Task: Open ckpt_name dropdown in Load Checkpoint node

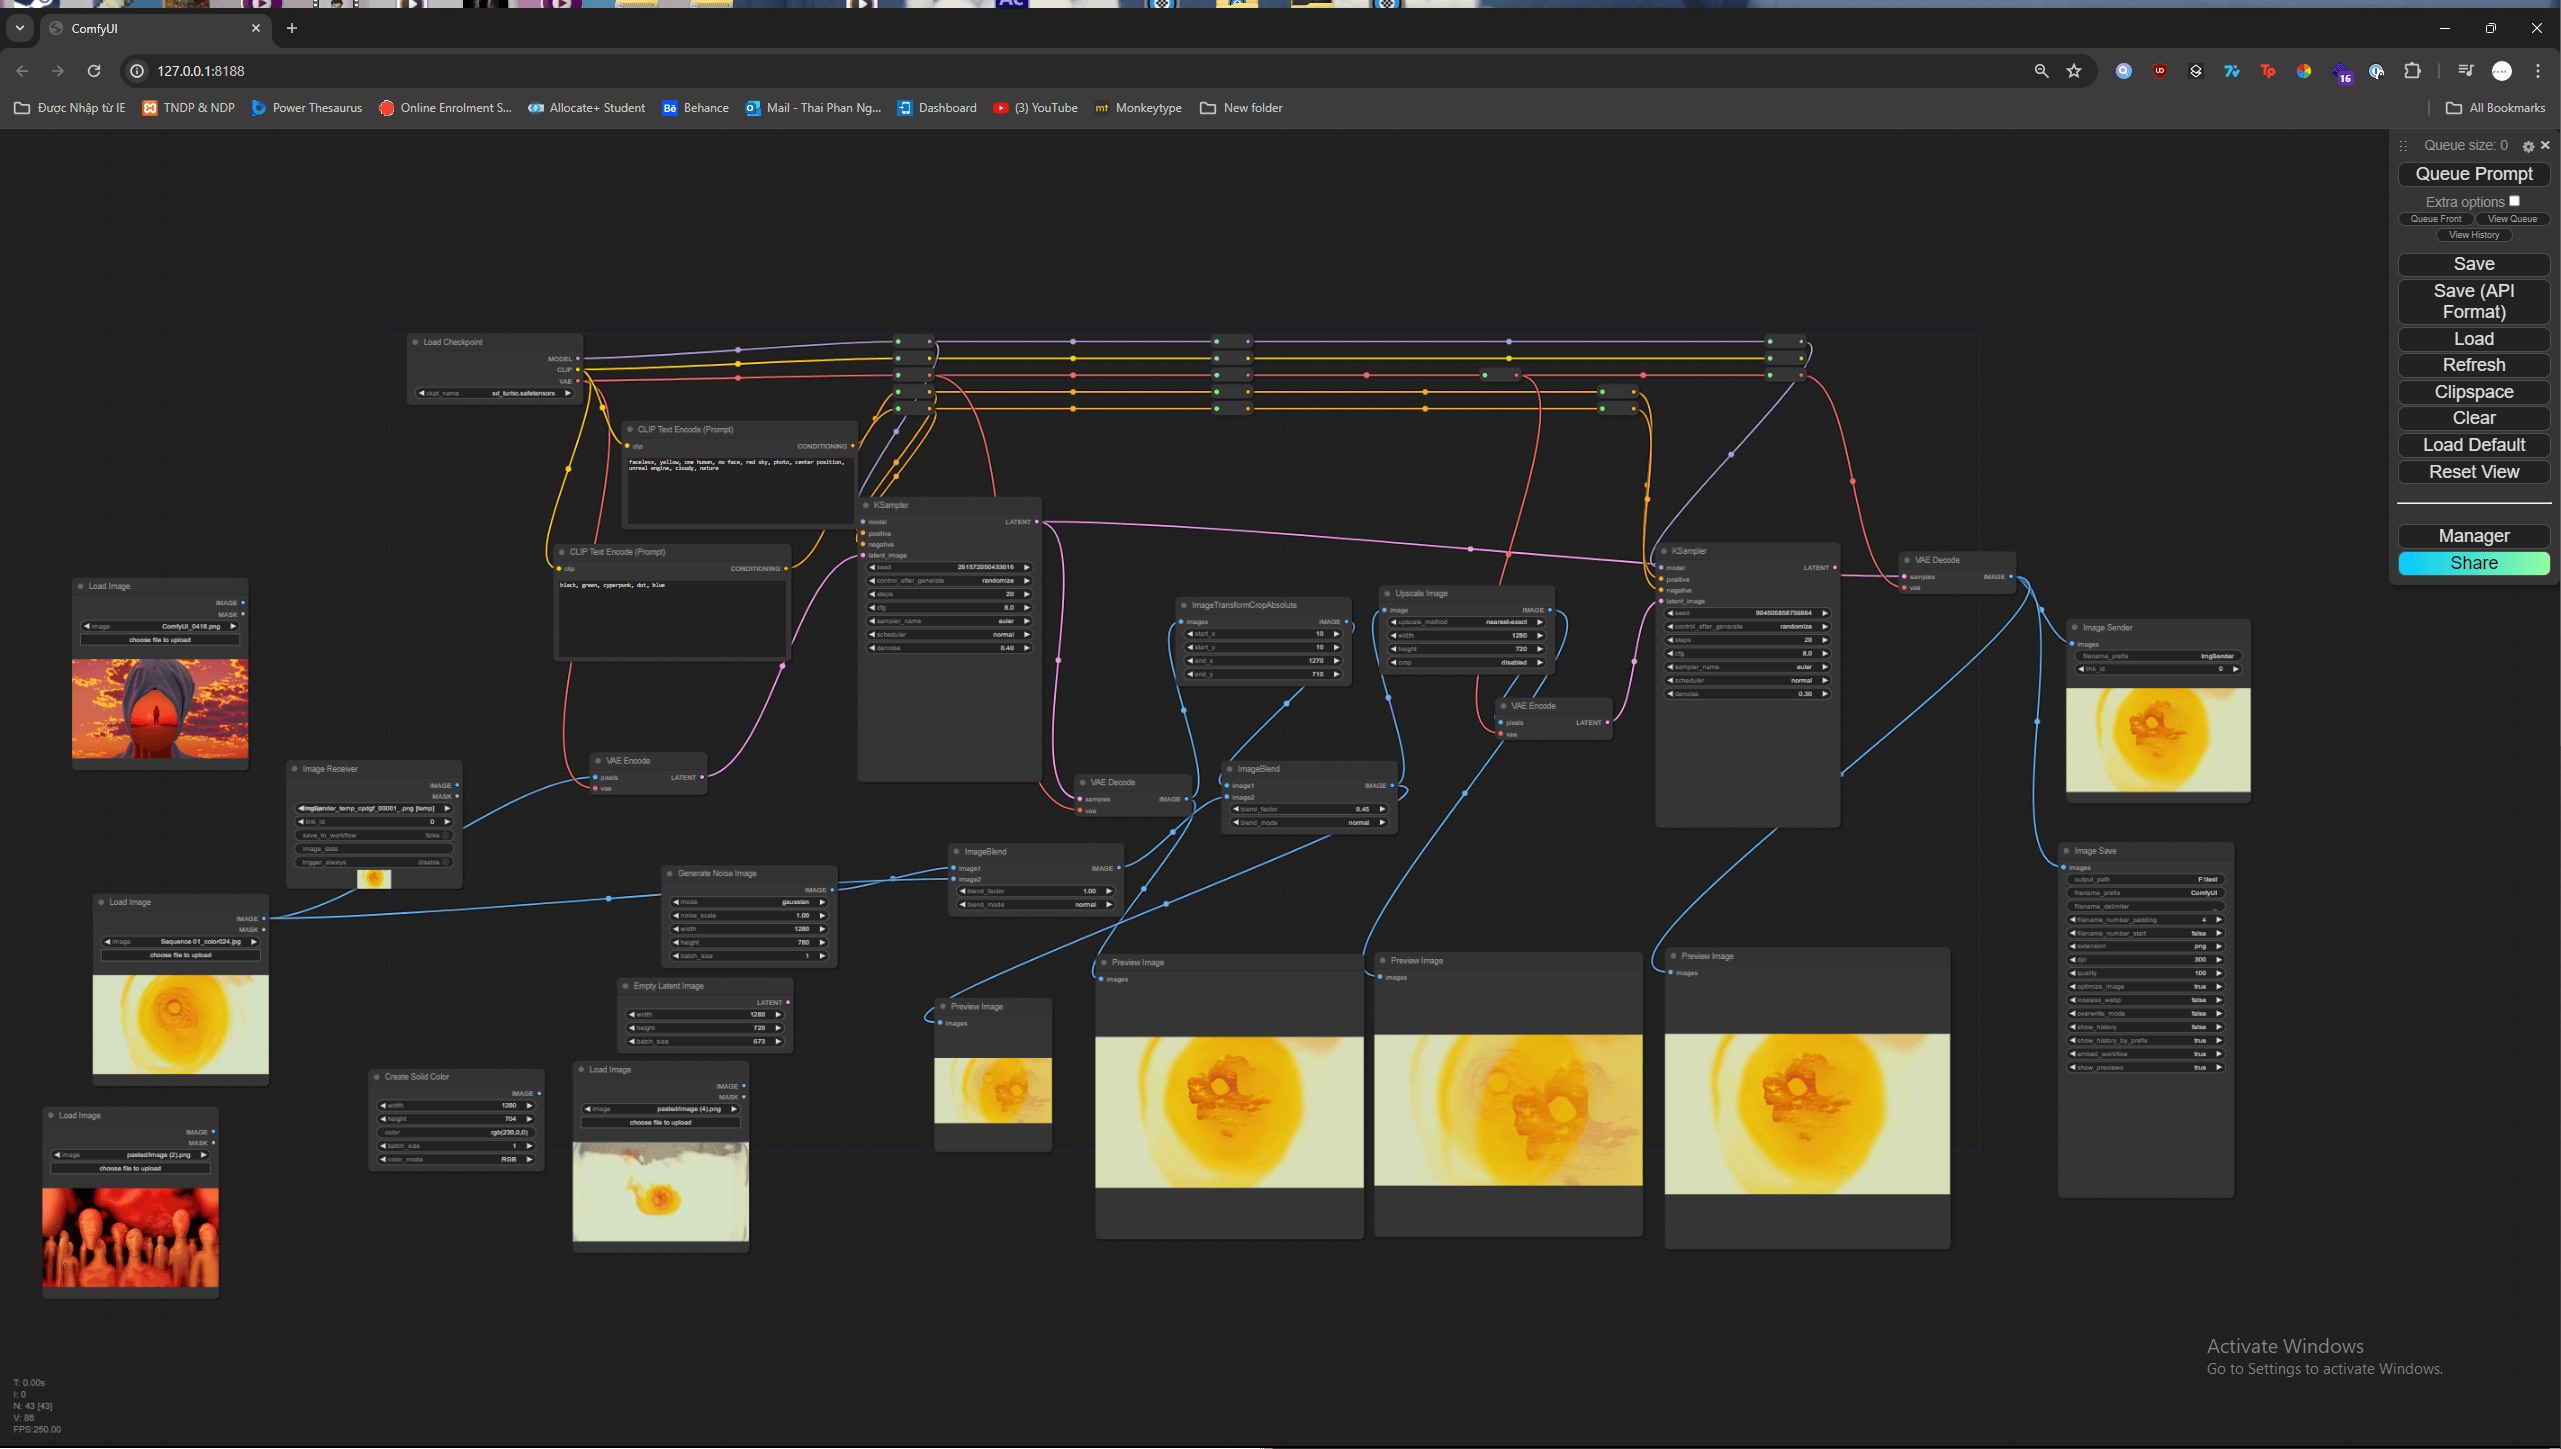Action: 495,393
